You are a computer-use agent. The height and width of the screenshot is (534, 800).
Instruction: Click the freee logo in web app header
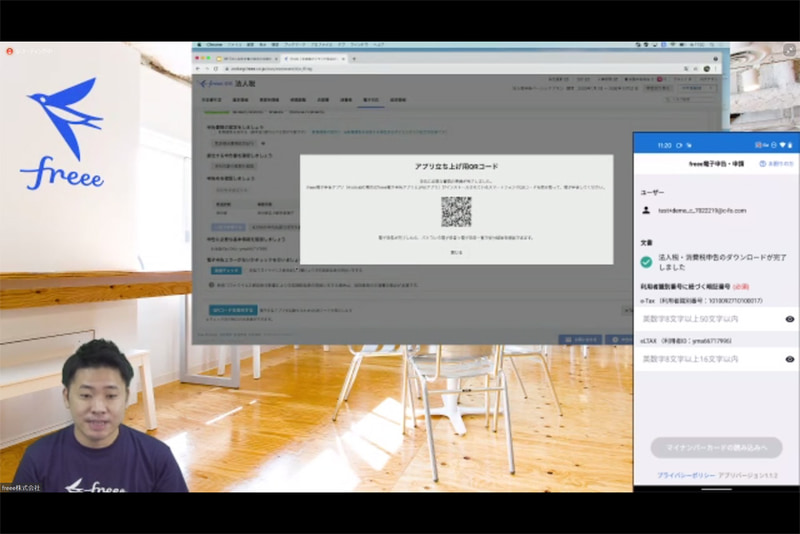pyautogui.click(x=216, y=84)
